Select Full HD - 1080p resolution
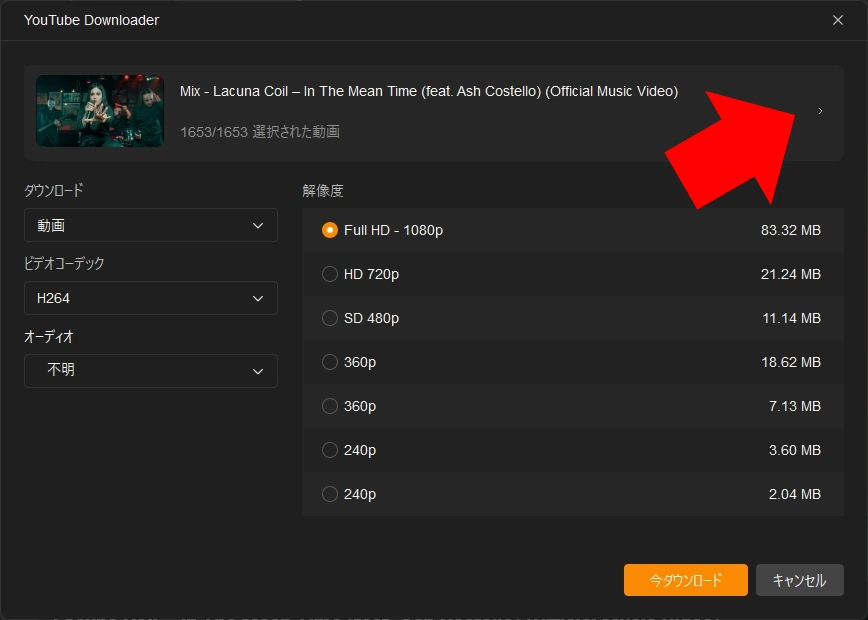The height and width of the screenshot is (620, 868). point(330,230)
